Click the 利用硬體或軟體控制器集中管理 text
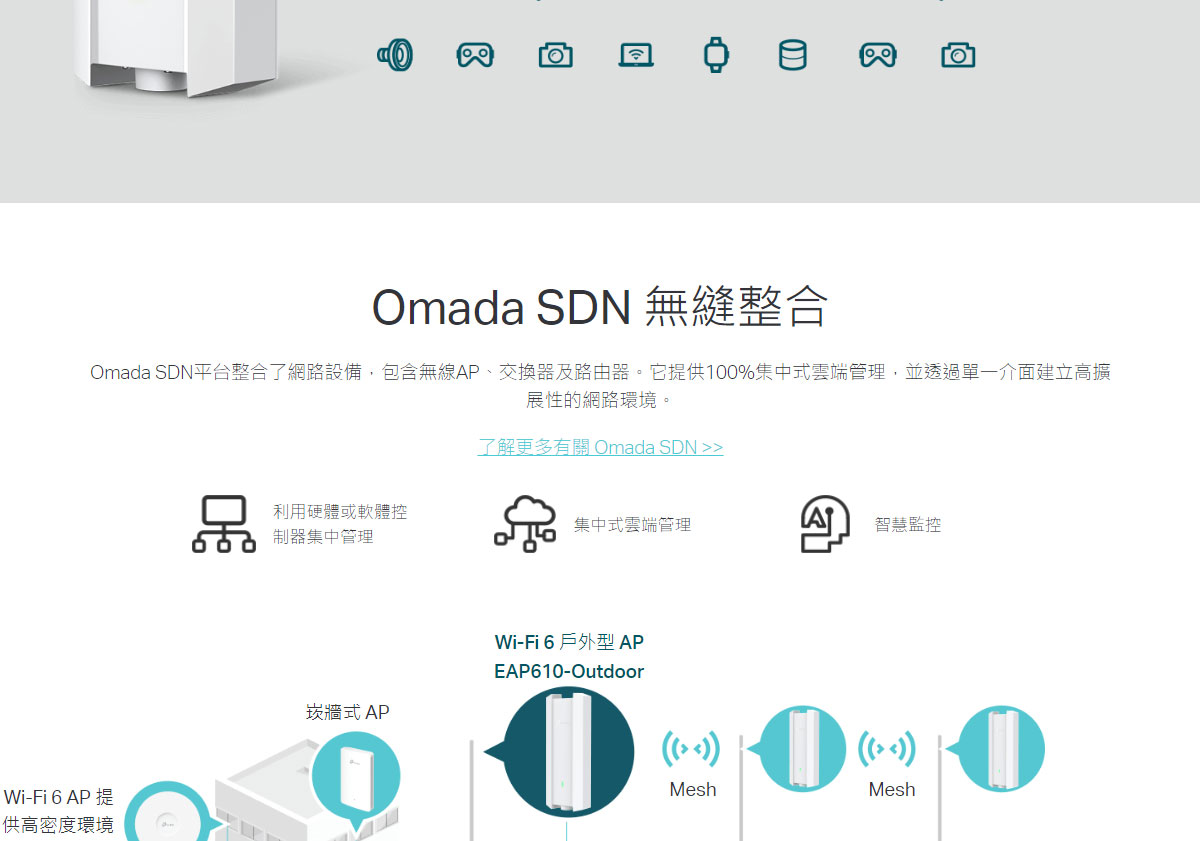Image resolution: width=1200 pixels, height=841 pixels. (x=340, y=524)
